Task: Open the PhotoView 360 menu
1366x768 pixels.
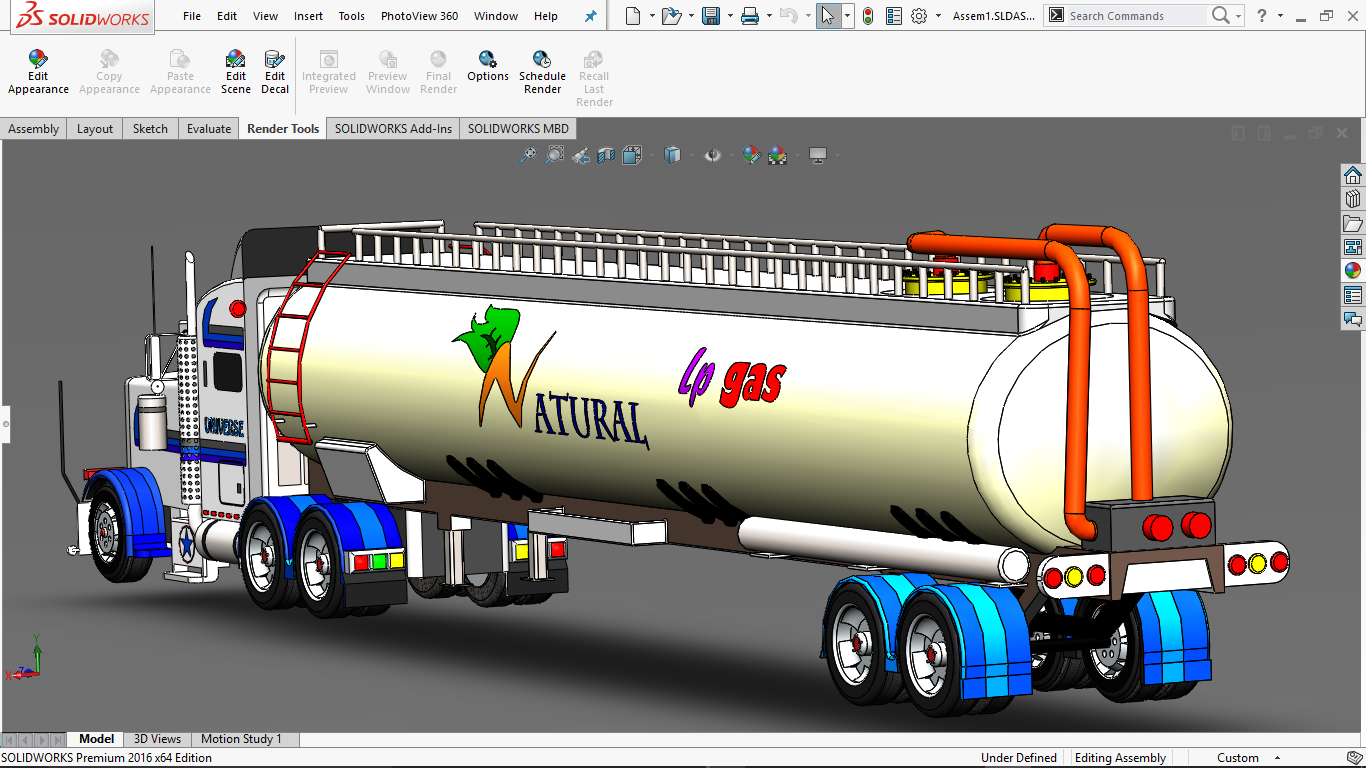Action: pos(419,16)
